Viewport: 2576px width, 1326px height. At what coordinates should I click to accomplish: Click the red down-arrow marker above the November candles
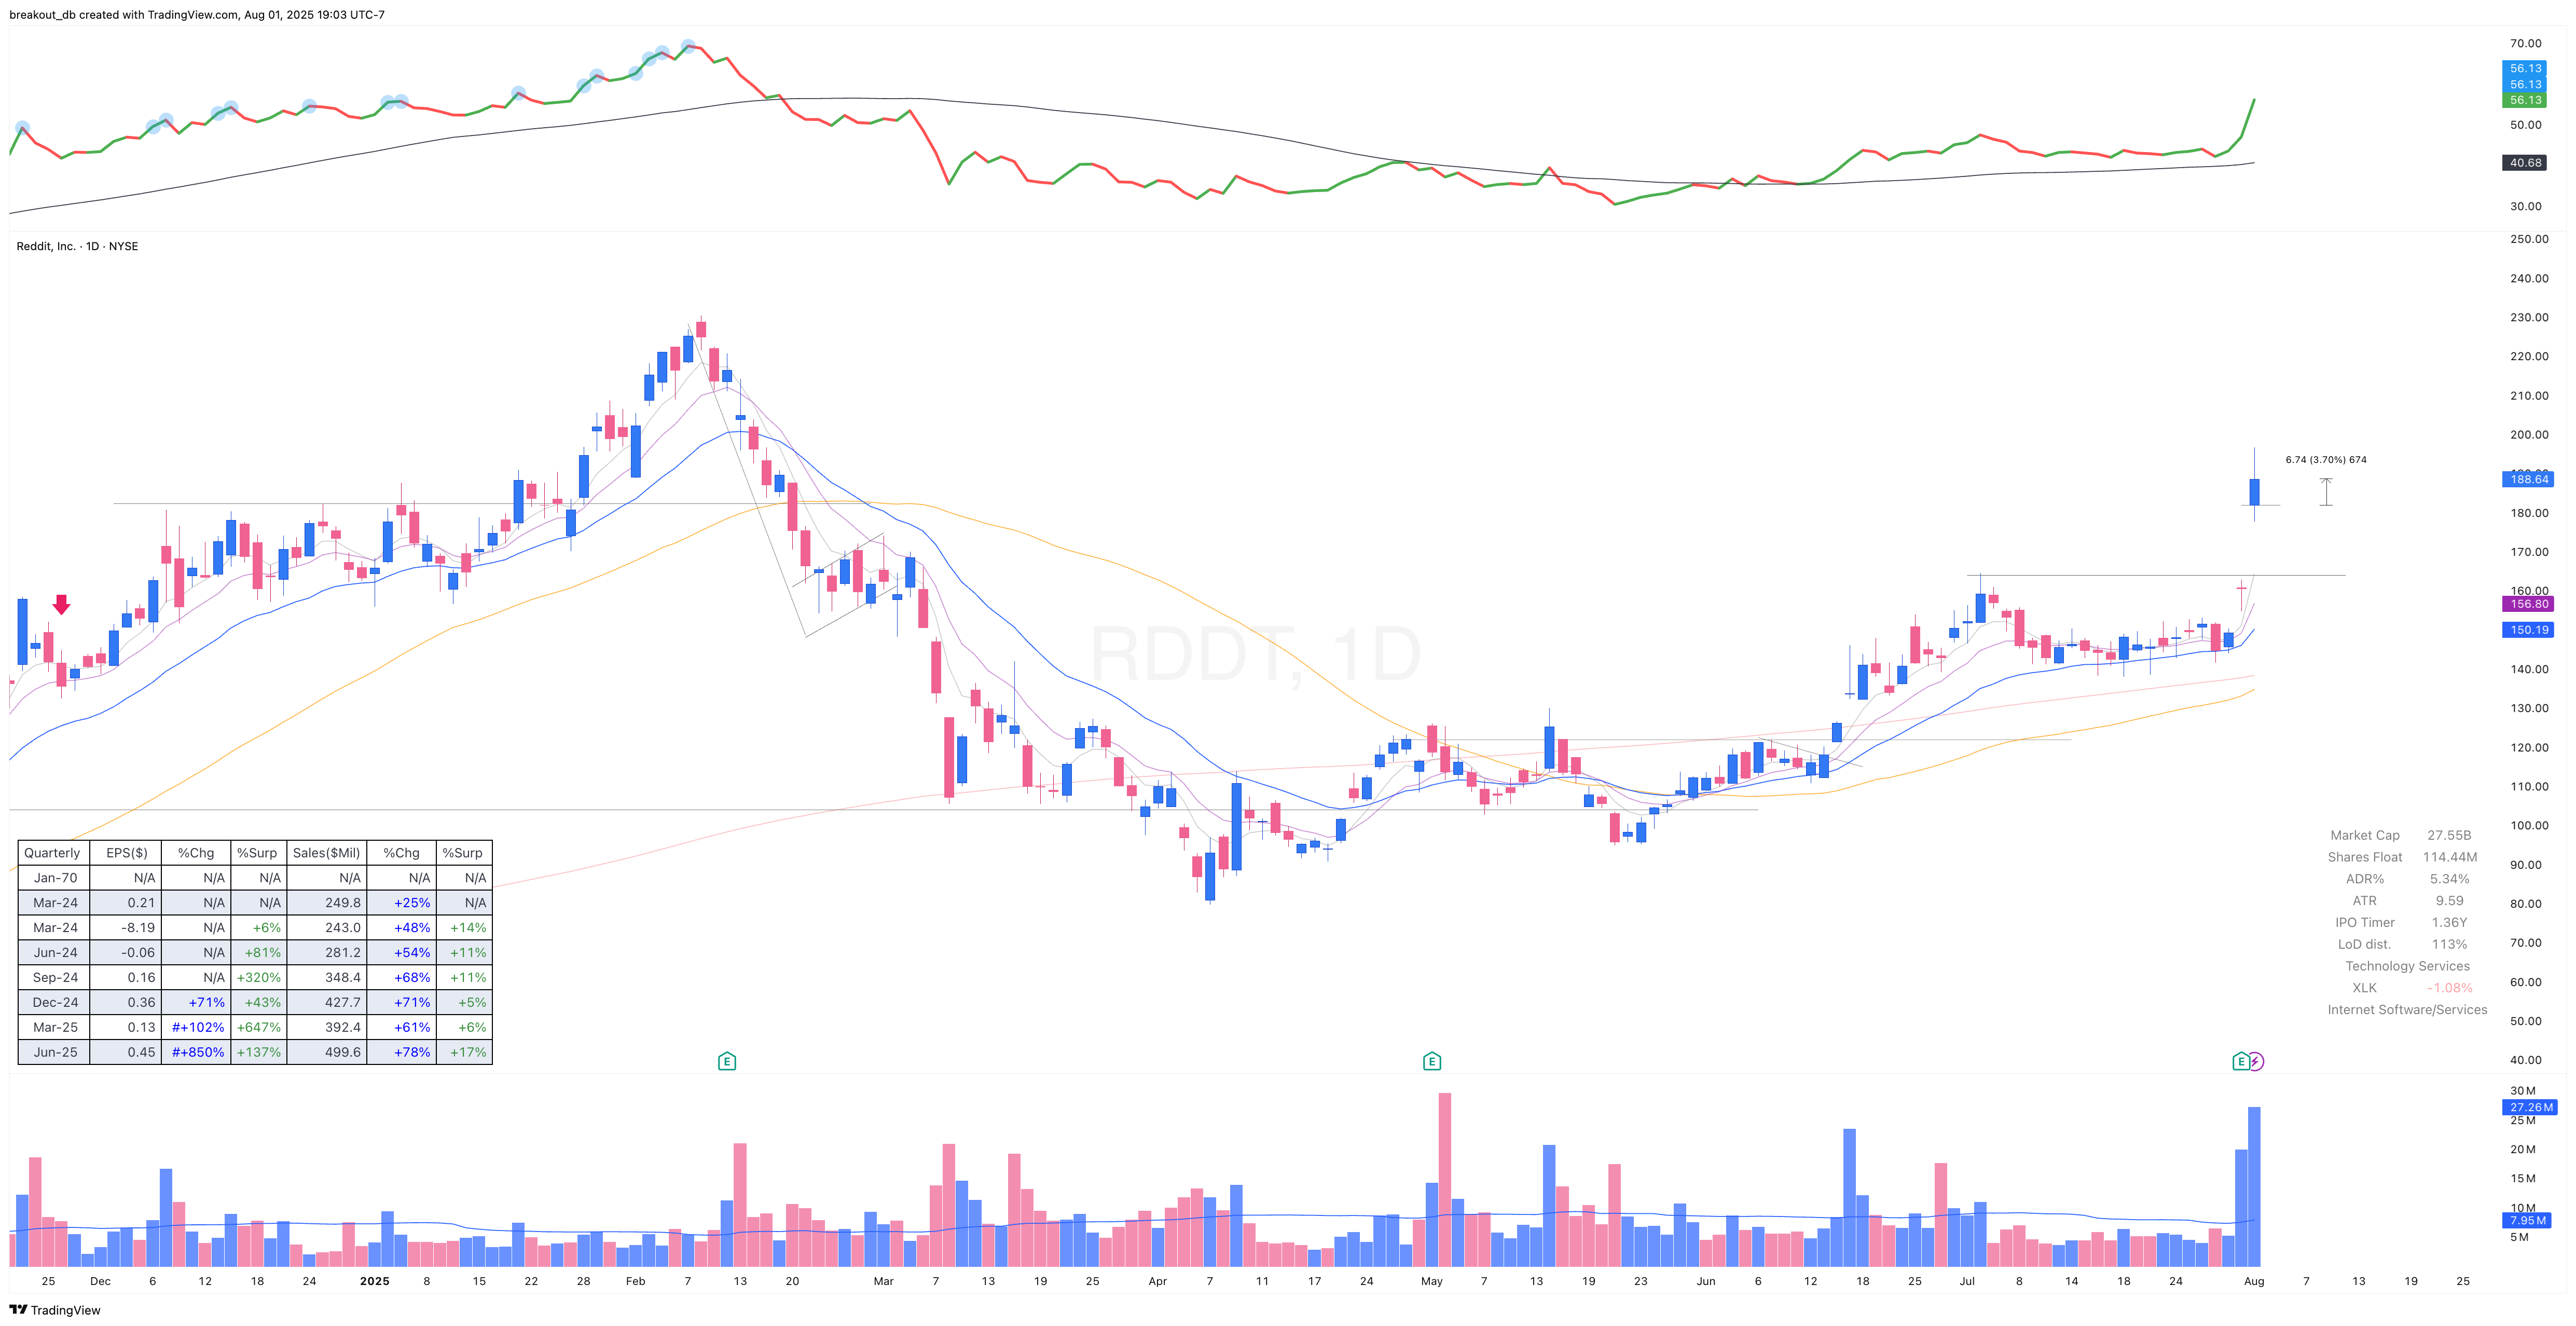tap(62, 604)
